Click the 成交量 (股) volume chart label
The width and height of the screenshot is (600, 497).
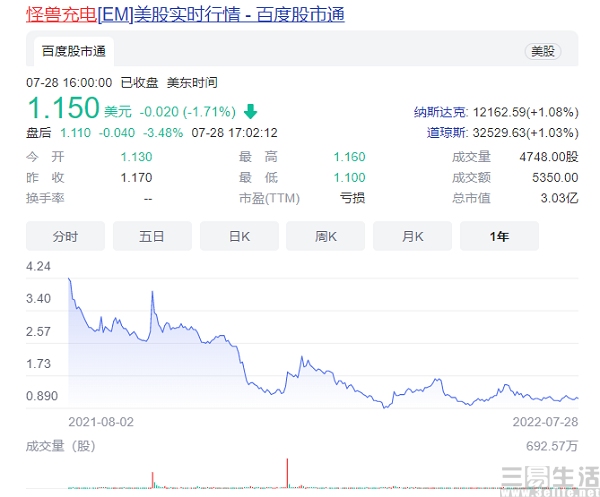pyautogui.click(x=60, y=446)
